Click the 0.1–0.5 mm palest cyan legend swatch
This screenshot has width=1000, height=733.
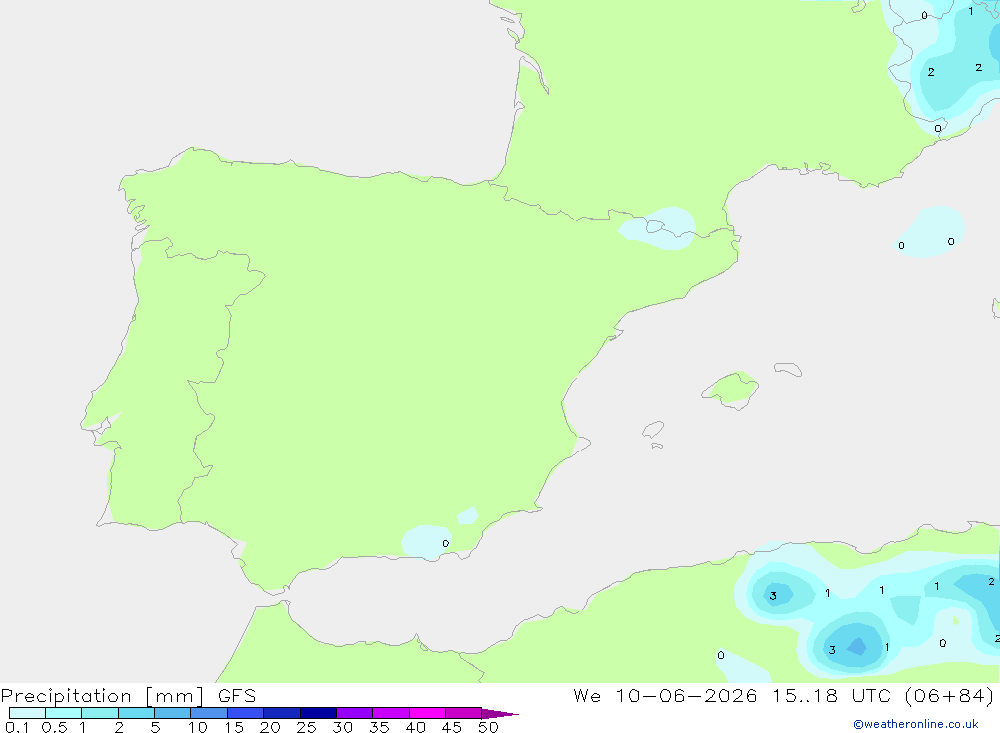27,713
